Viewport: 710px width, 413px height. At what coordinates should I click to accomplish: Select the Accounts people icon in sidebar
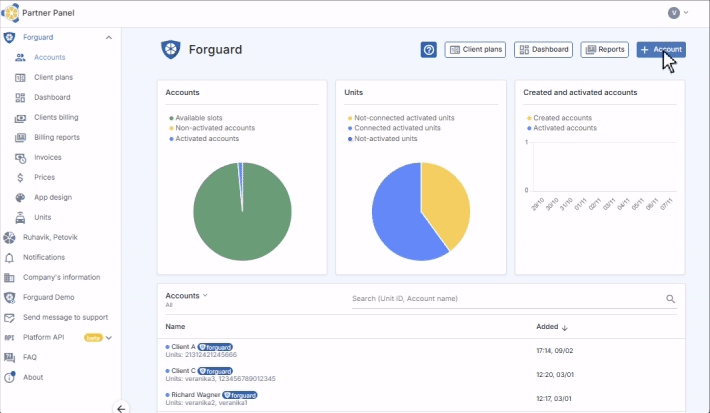(x=20, y=58)
